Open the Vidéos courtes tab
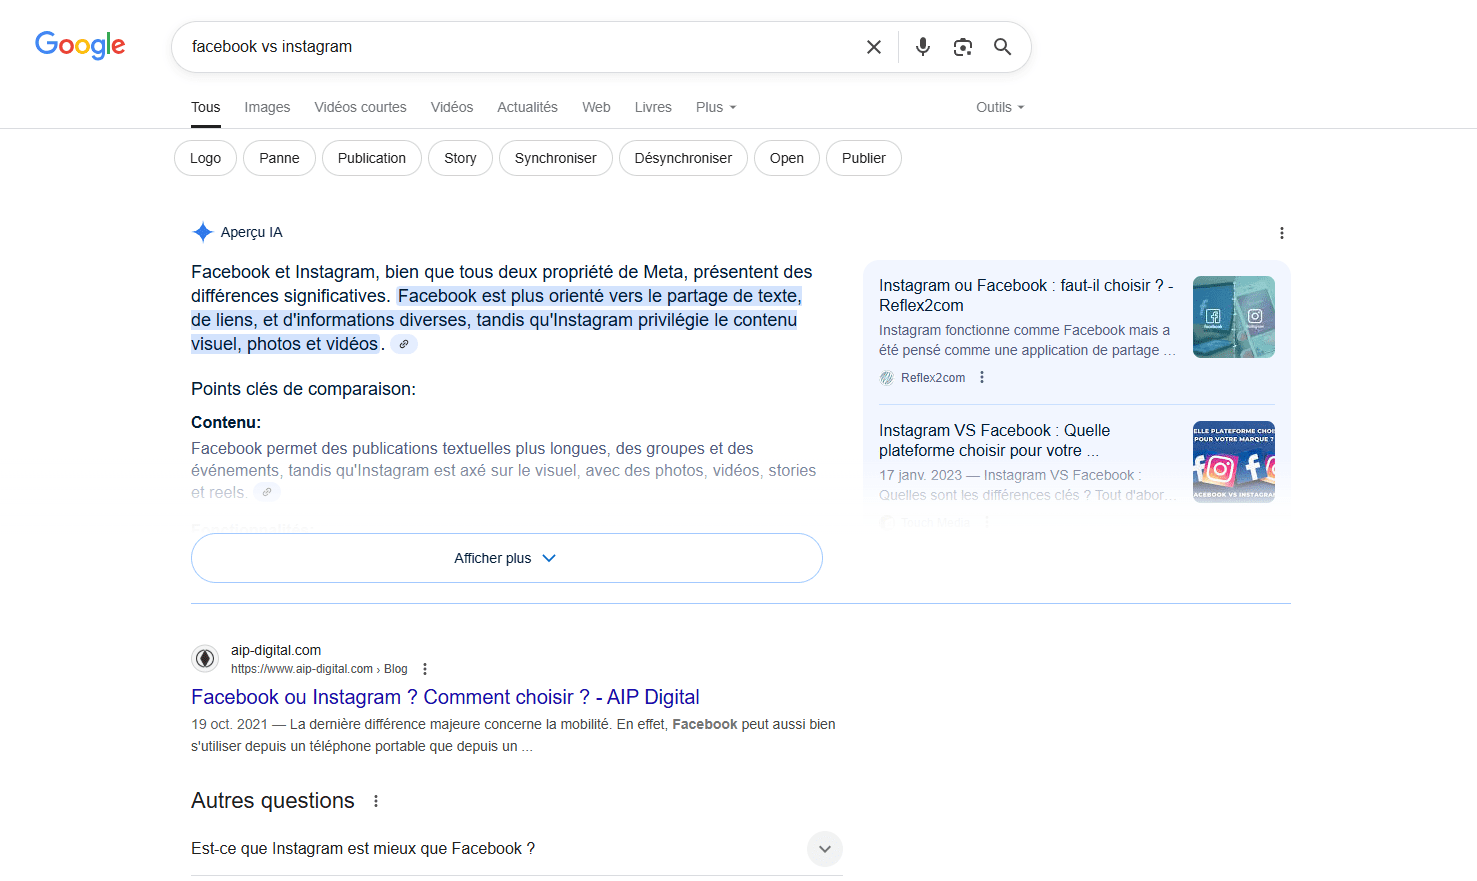This screenshot has width=1477, height=881. 360,107
